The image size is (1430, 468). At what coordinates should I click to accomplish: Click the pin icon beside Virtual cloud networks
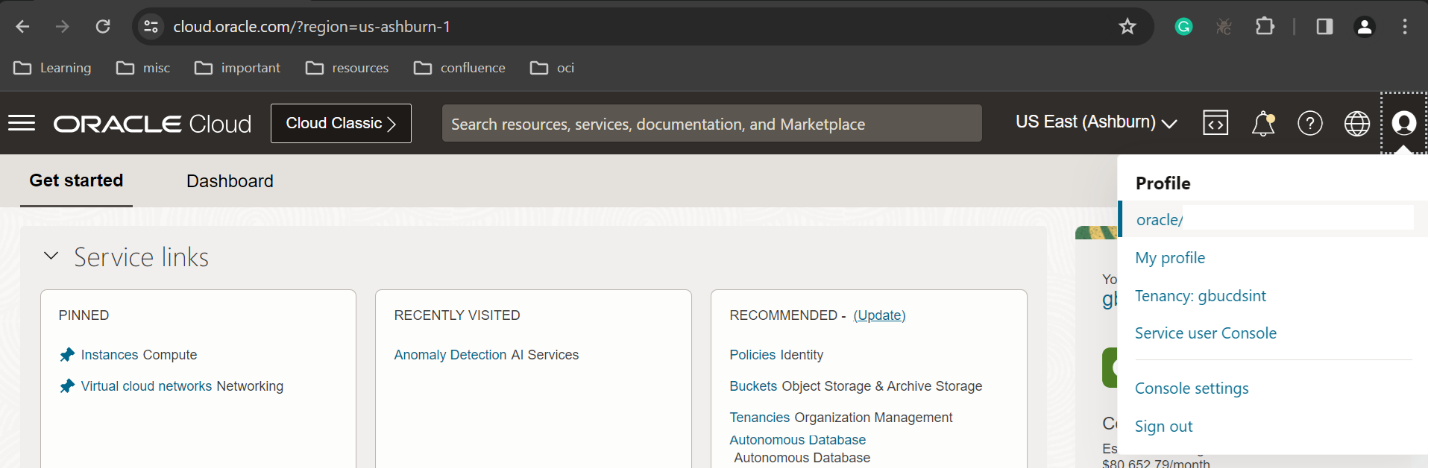[x=67, y=386]
